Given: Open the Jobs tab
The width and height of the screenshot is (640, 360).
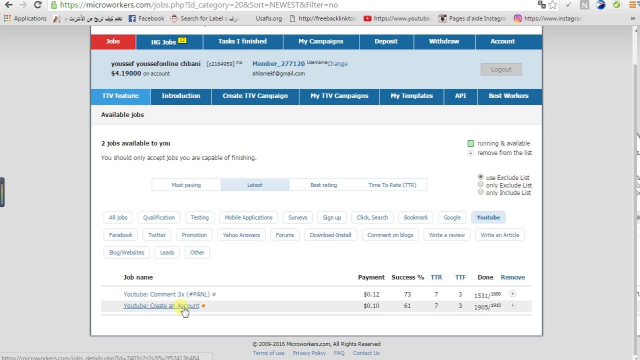Looking at the screenshot, I should pos(113,42).
